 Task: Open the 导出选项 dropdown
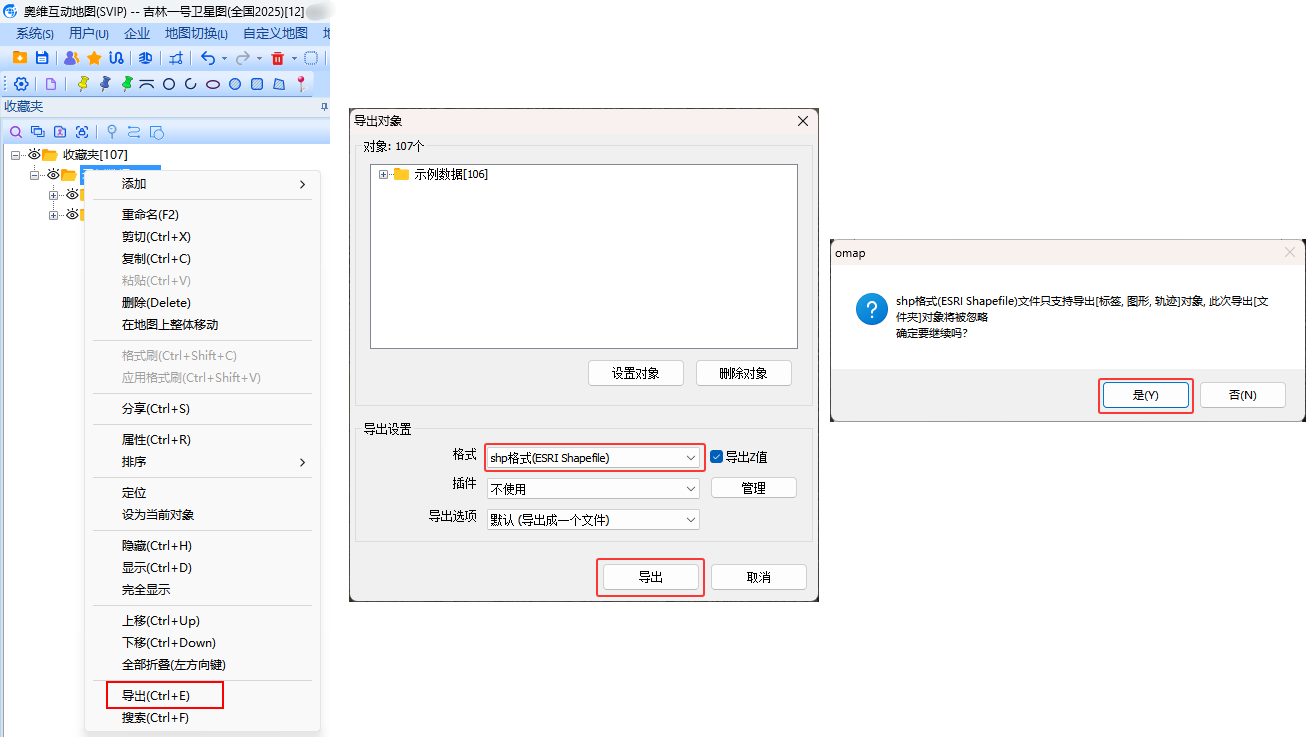(593, 520)
